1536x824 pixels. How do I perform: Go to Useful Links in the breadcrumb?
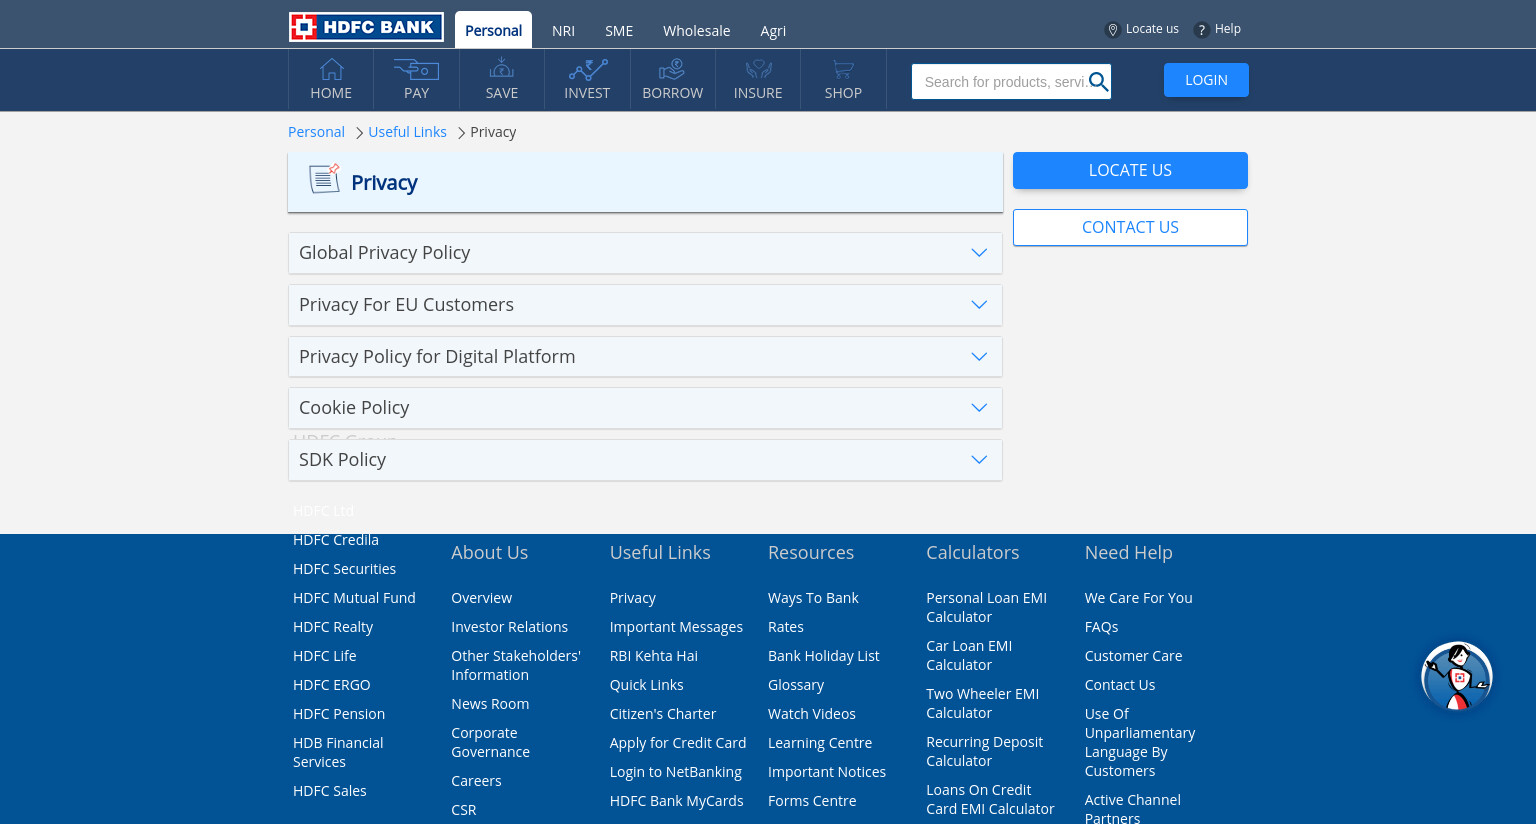[x=407, y=132]
